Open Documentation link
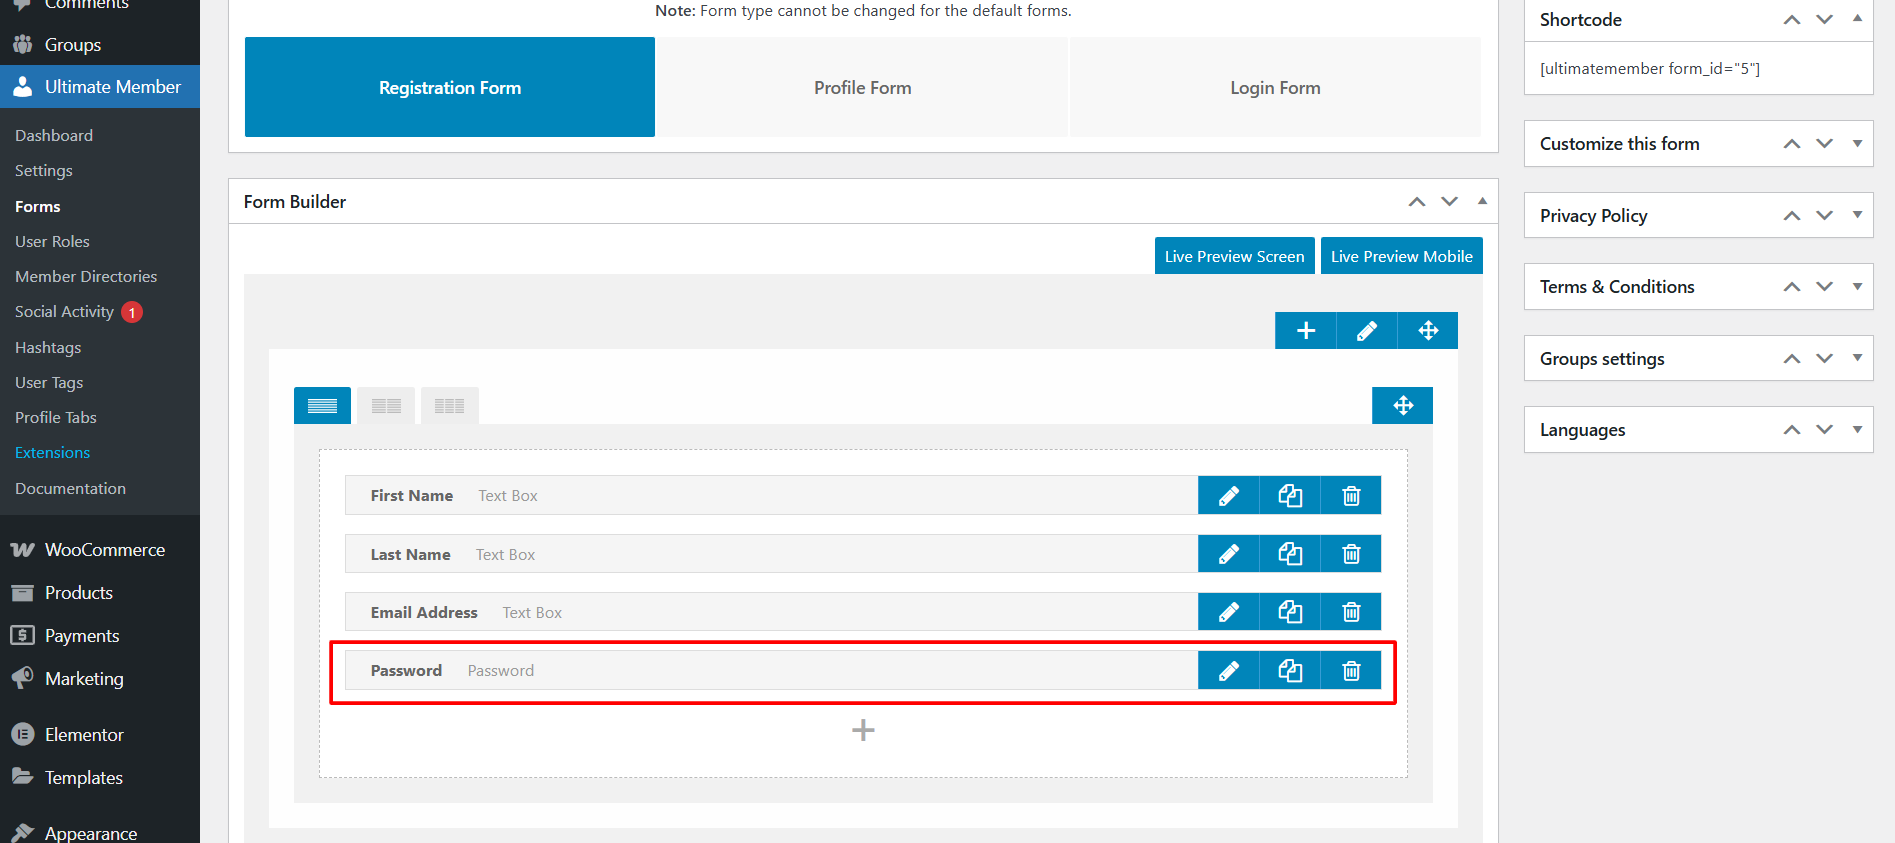 (70, 489)
